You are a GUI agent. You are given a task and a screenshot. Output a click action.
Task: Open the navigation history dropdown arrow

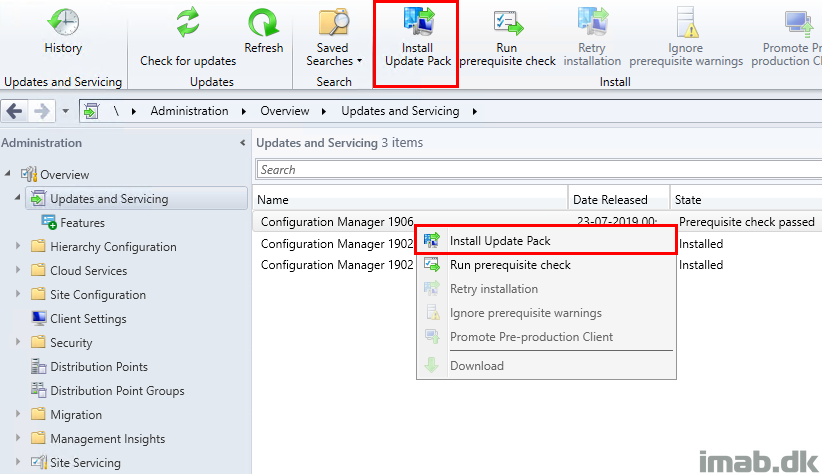pyautogui.click(x=66, y=111)
